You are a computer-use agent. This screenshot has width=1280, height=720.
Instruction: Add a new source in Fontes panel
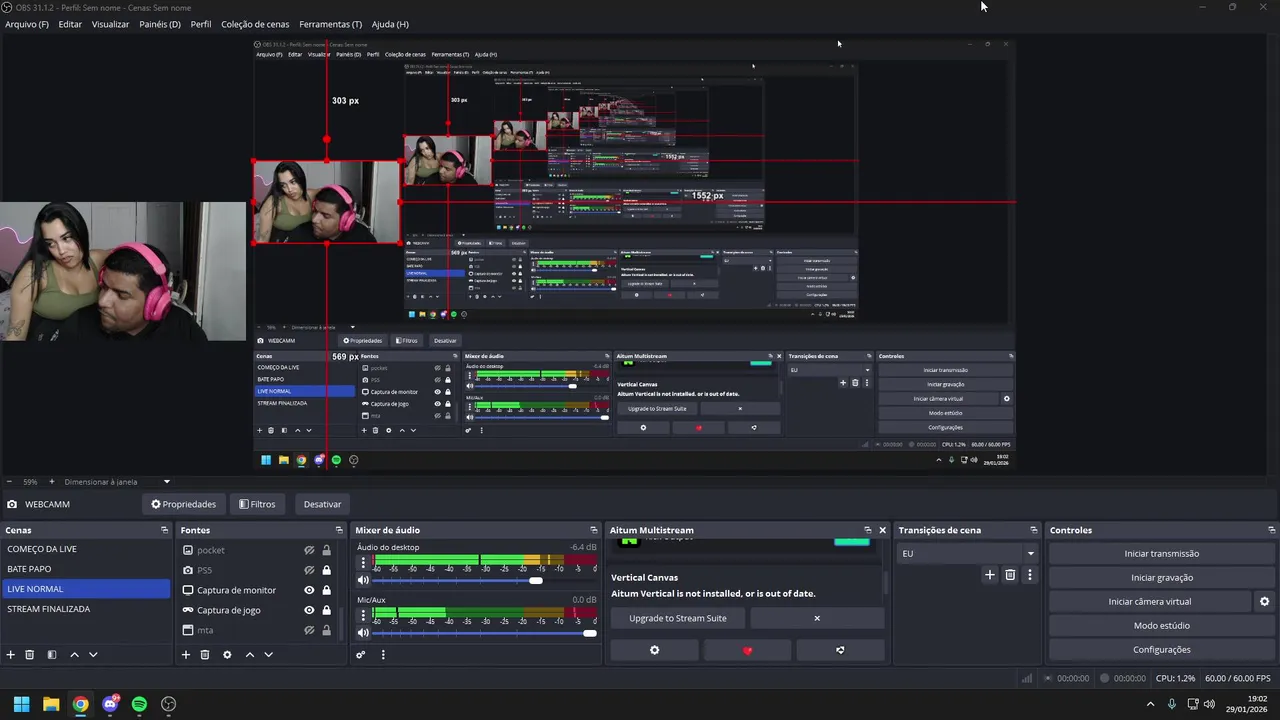185,655
